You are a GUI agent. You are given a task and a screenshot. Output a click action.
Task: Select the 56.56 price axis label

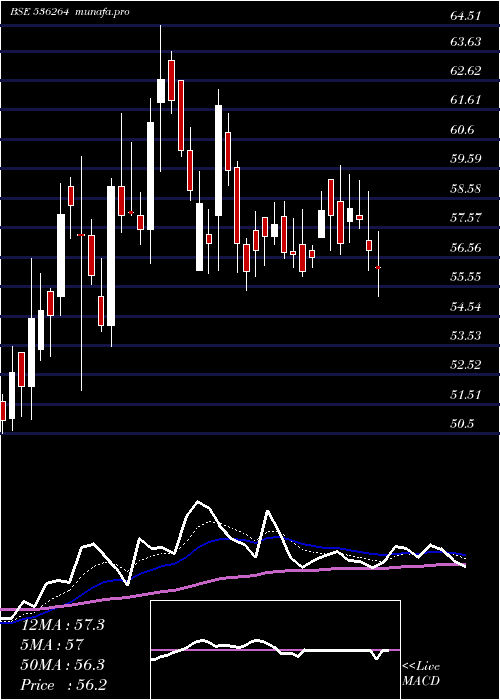466,247
